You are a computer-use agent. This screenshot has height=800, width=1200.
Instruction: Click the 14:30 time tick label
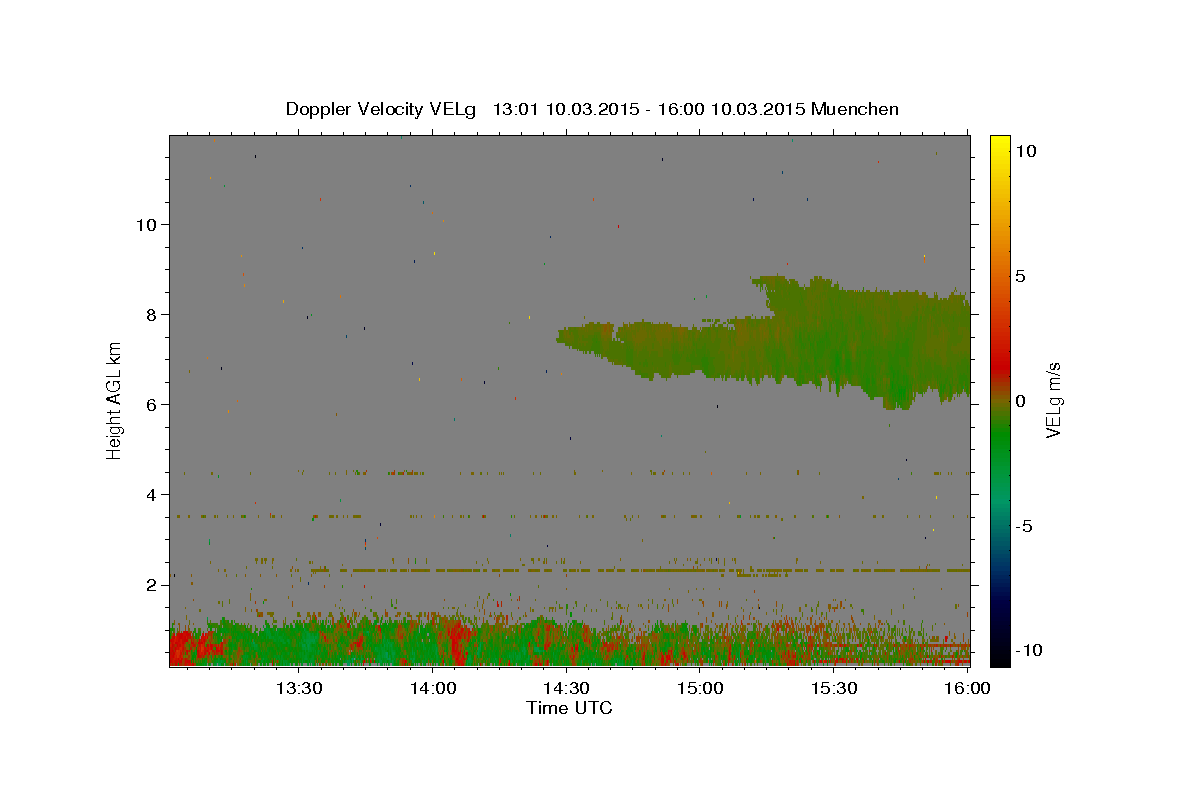tap(566, 688)
